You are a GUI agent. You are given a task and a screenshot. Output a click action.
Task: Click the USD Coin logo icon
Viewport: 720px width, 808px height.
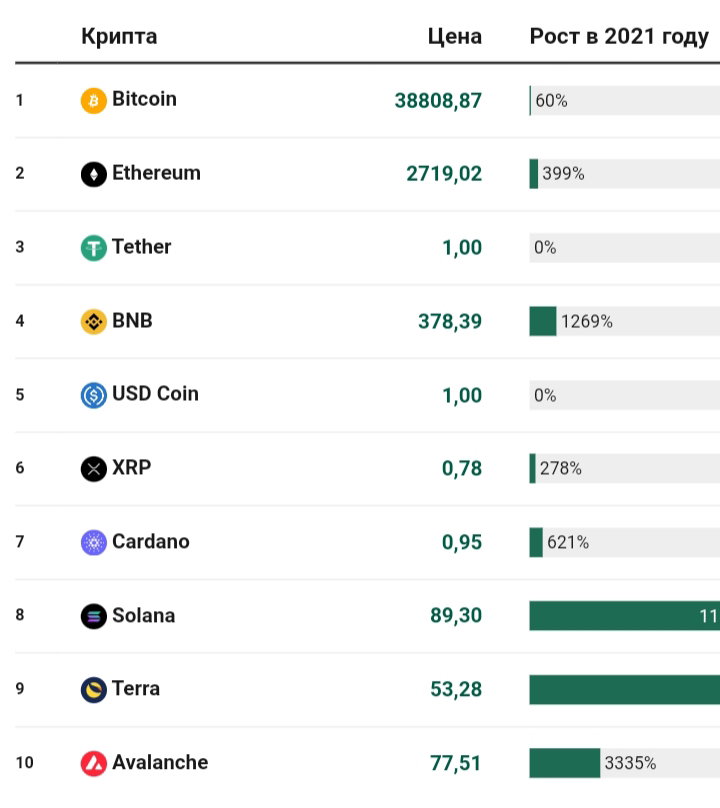click(94, 395)
